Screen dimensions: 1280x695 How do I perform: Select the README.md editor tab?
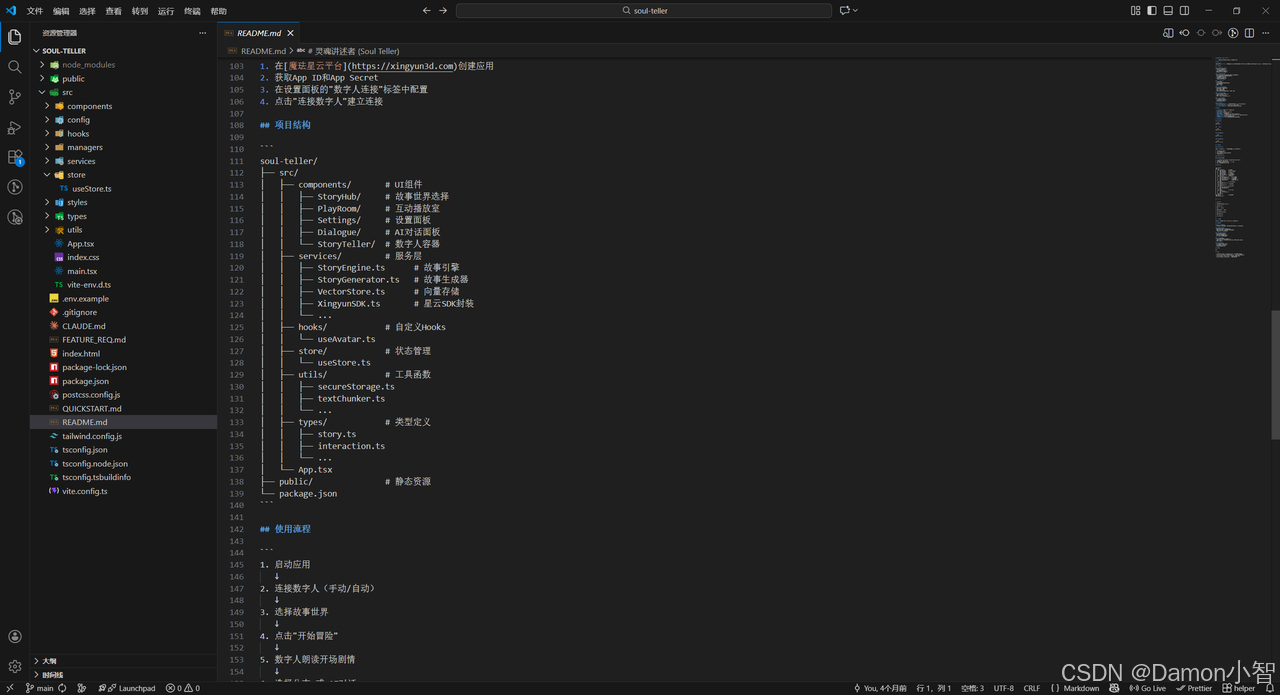(258, 33)
